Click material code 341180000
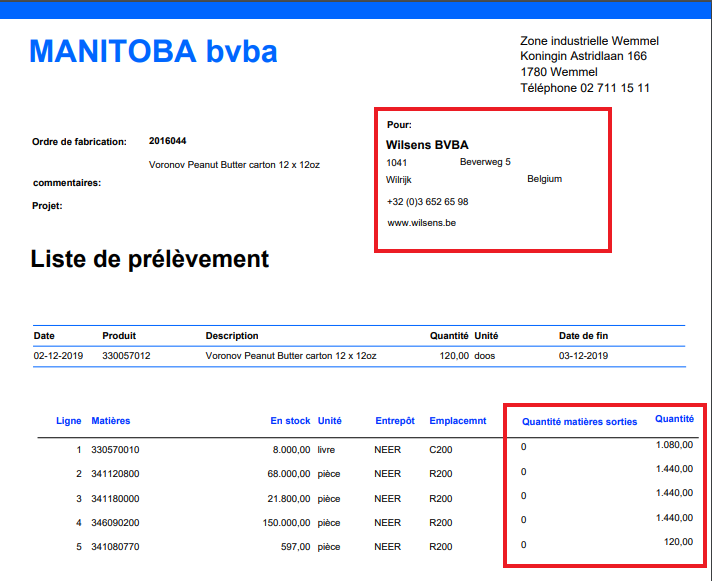This screenshot has height=581, width=712. pyautogui.click(x=115, y=499)
